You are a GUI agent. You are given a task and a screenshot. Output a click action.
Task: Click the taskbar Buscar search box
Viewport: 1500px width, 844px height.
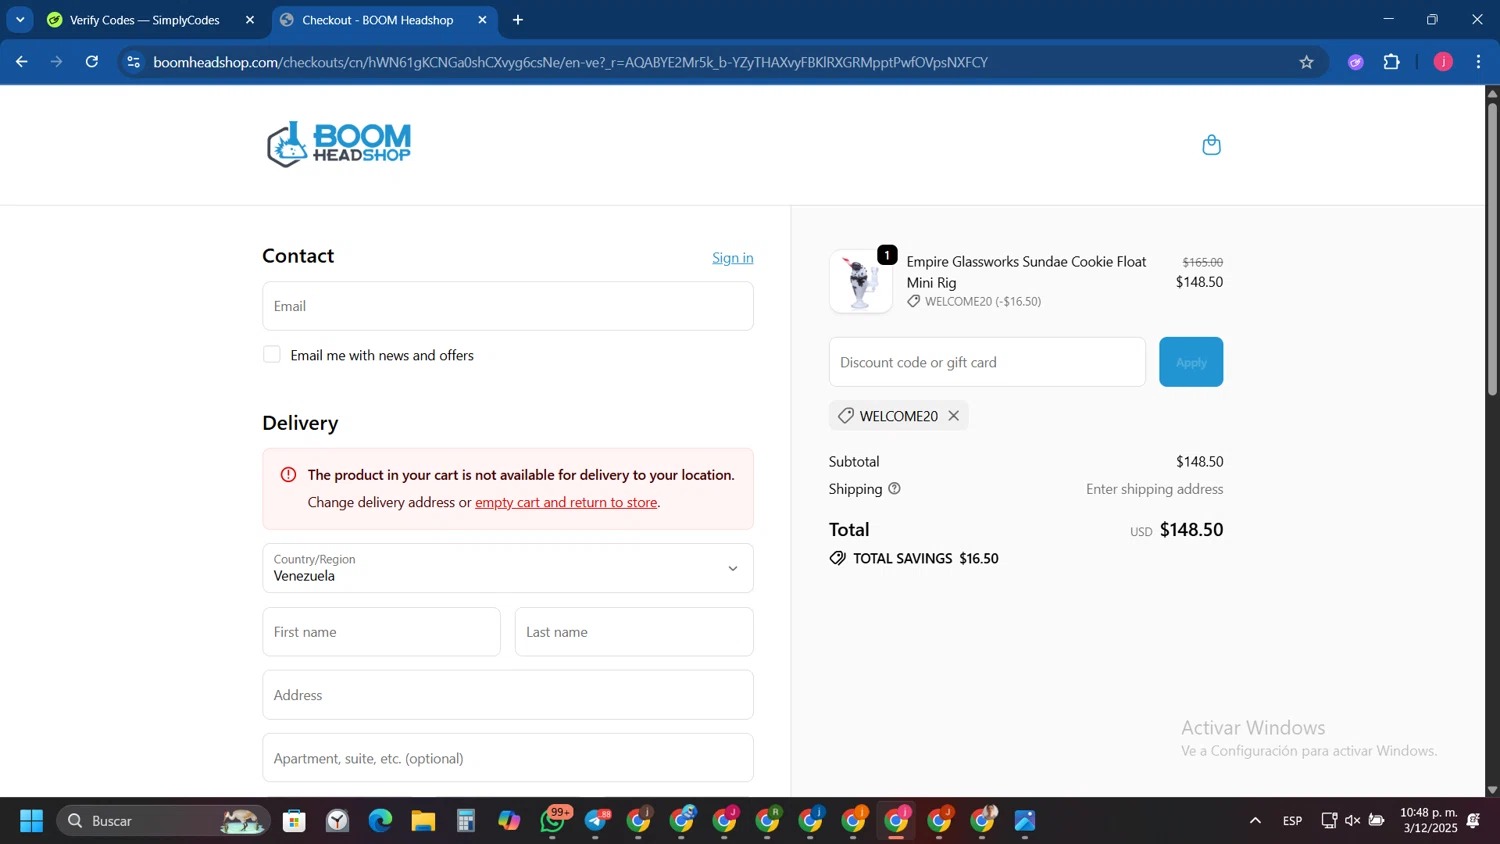(164, 821)
